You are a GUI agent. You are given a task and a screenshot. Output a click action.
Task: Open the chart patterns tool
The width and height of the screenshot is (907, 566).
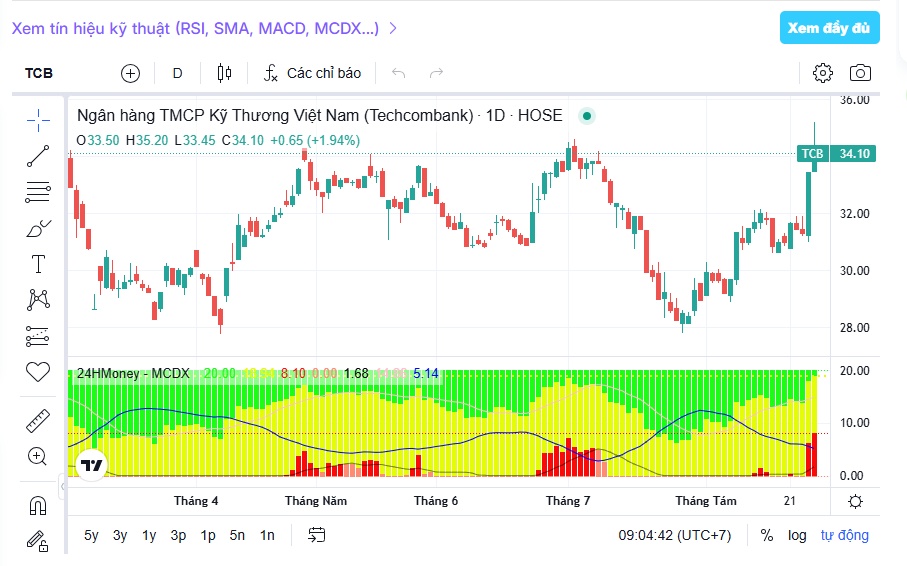[38, 300]
